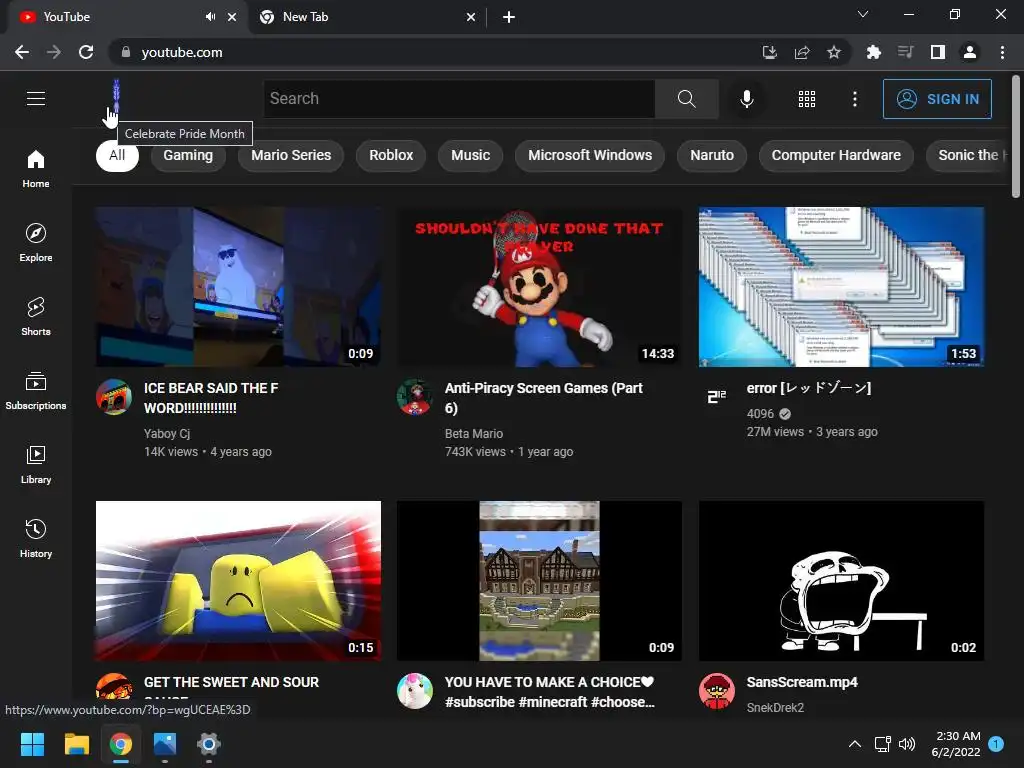Open the Ice Bear video thumbnail
The height and width of the screenshot is (768, 1024).
(x=238, y=287)
